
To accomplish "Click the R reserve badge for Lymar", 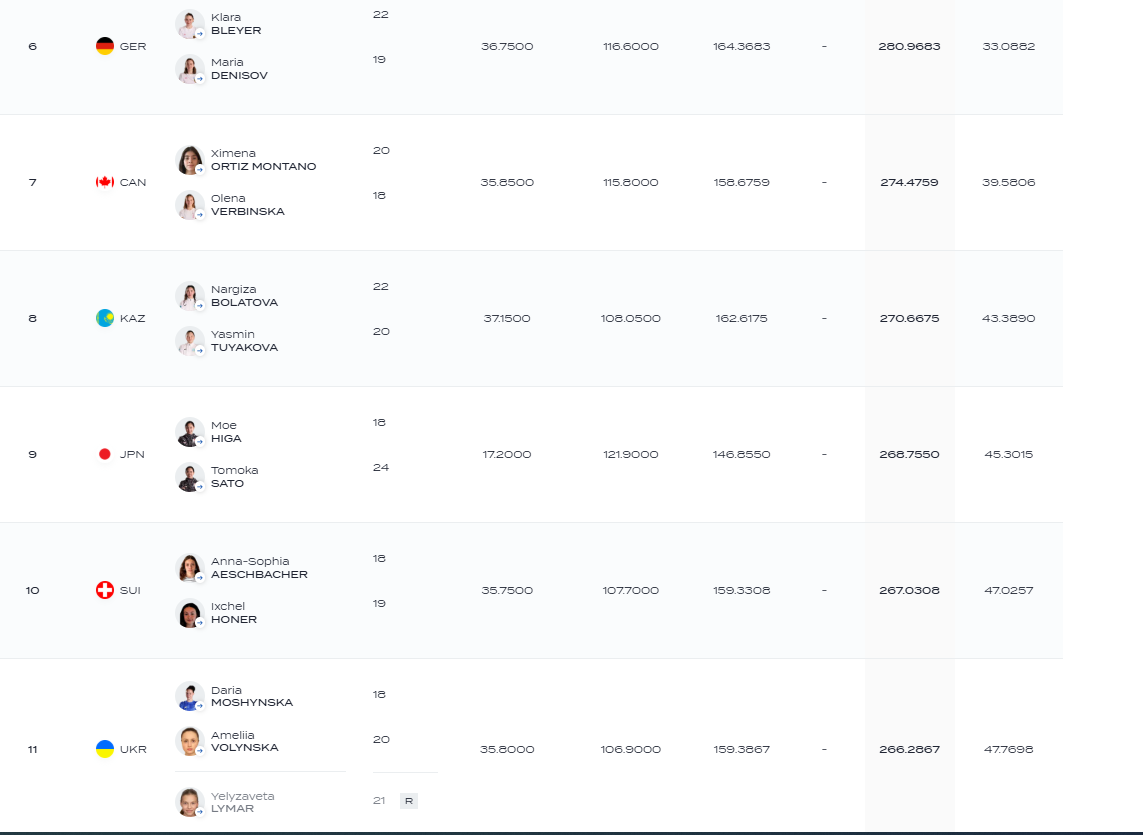I will coord(409,801).
